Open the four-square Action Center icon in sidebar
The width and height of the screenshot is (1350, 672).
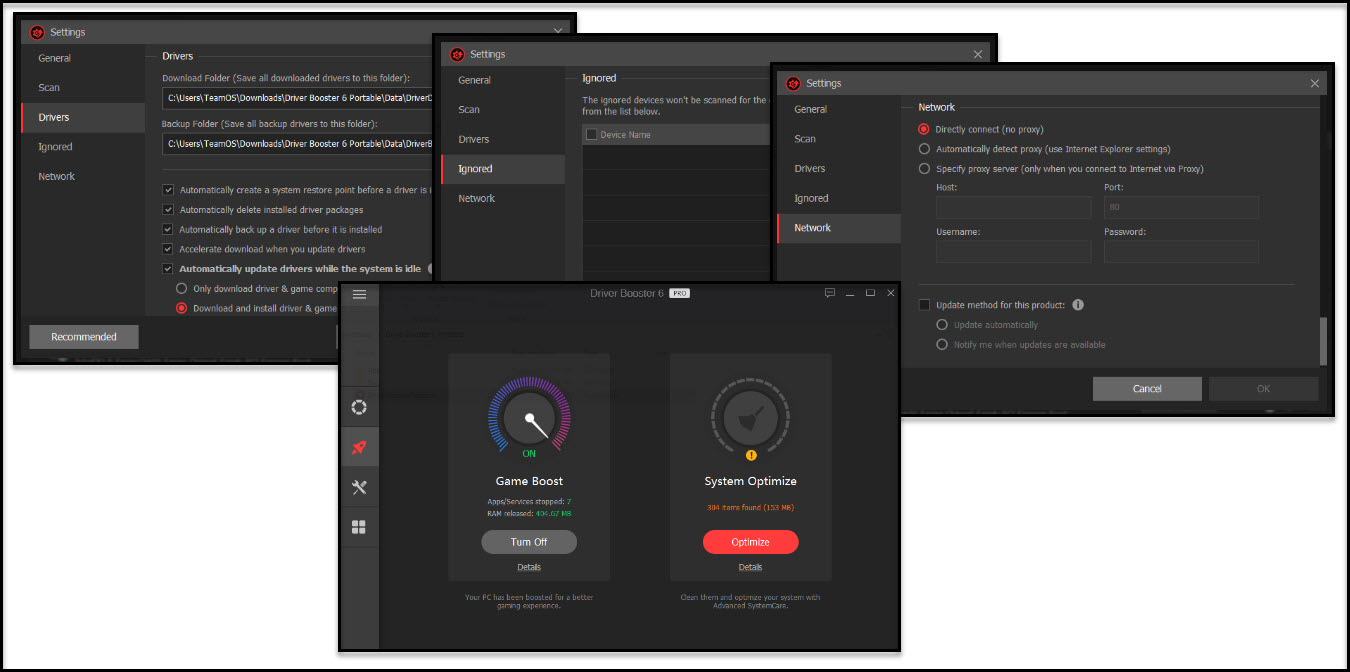point(360,527)
